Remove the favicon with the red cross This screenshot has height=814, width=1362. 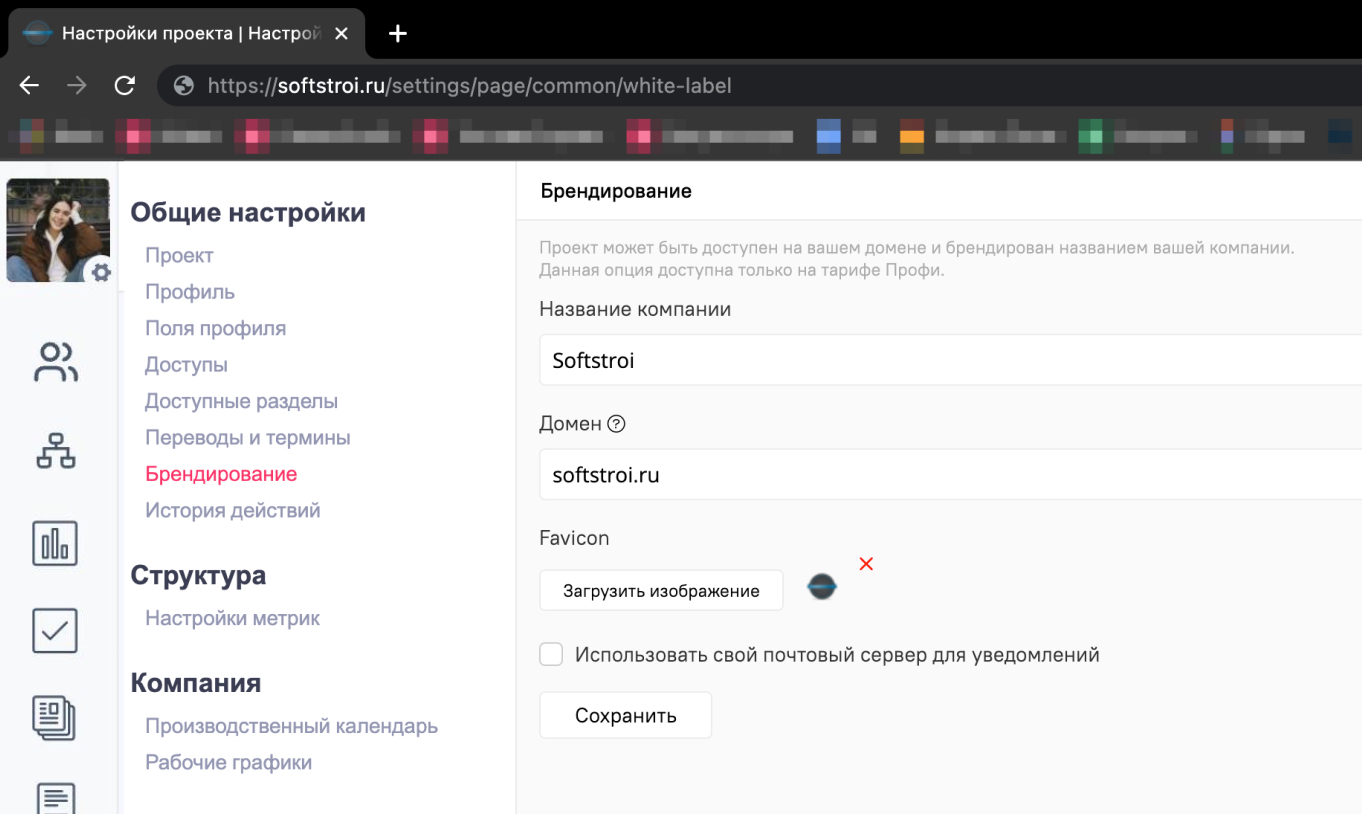866,564
